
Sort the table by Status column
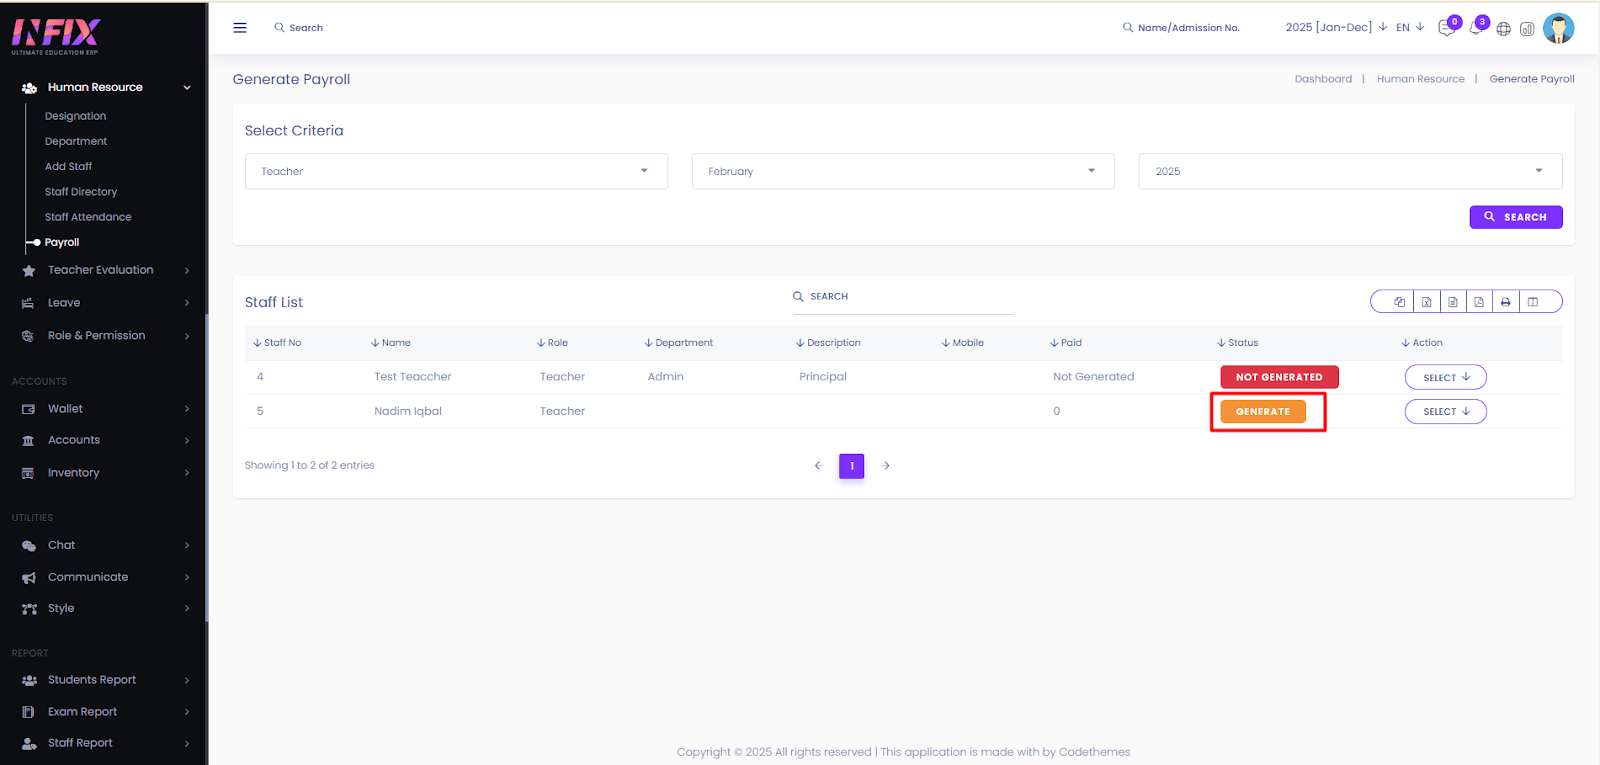click(1238, 343)
